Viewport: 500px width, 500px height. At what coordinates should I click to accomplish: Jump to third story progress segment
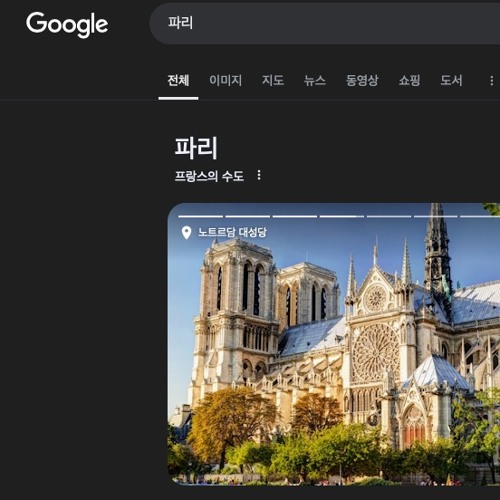click(295, 216)
